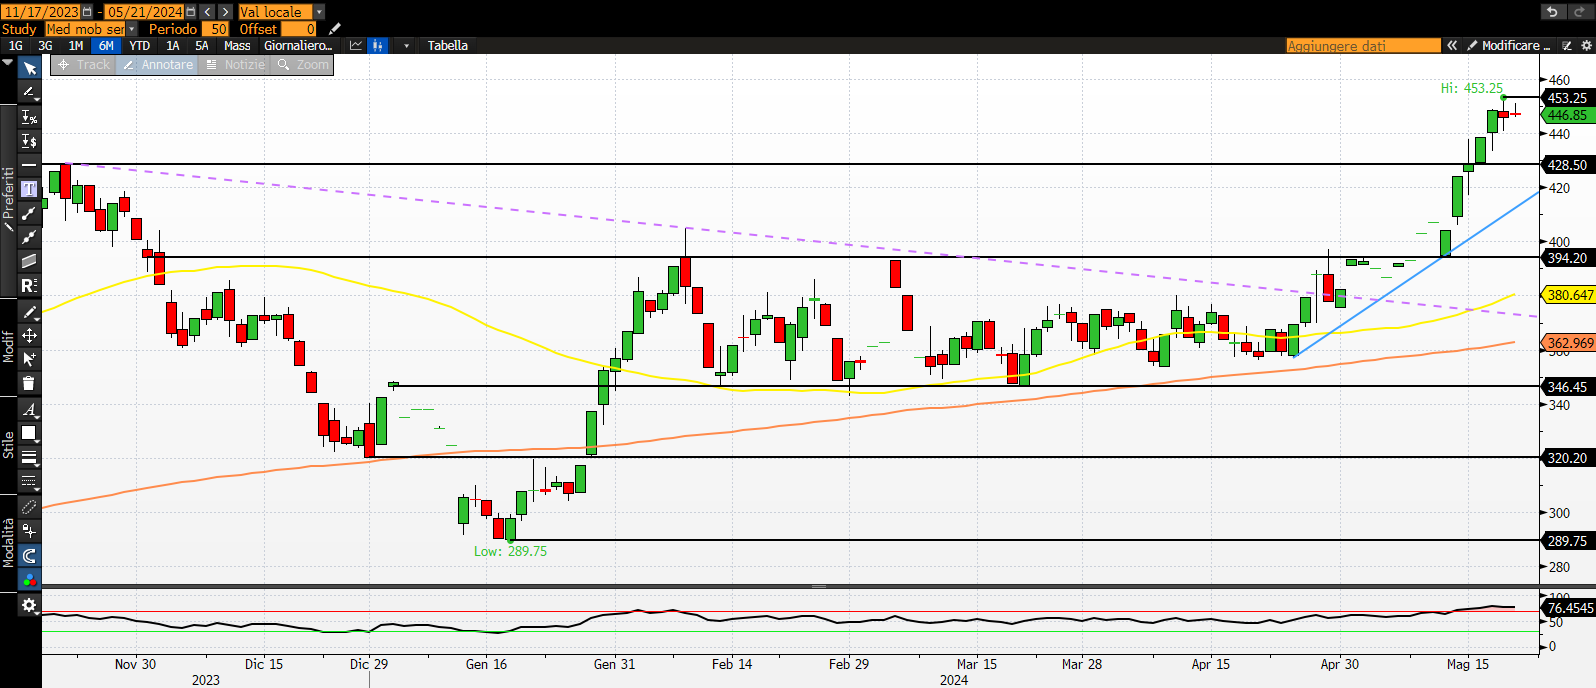1596x688 pixels.
Task: Select the percent change measure tool
Action: (x=29, y=117)
